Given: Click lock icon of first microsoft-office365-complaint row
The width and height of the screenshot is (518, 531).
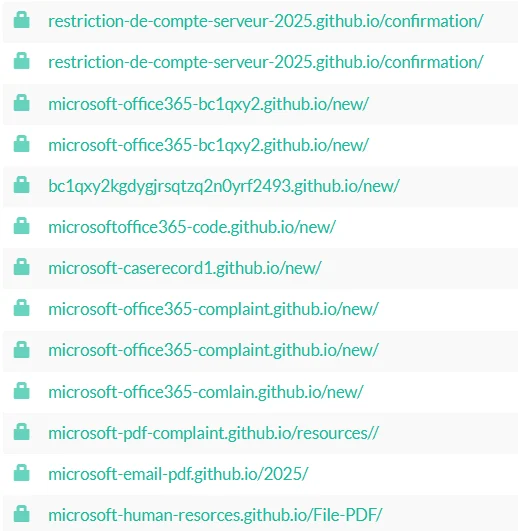Looking at the screenshot, I should (x=21, y=307).
